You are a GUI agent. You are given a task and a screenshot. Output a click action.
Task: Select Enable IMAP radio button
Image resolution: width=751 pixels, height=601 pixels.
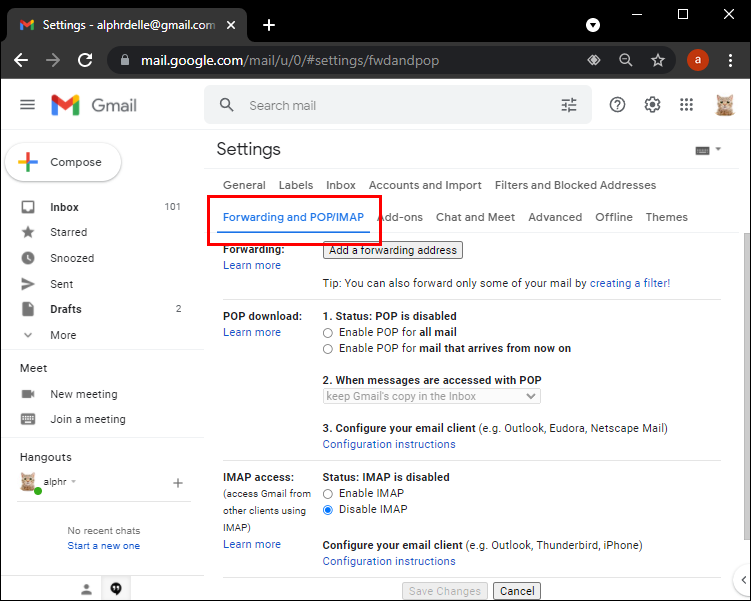point(328,493)
